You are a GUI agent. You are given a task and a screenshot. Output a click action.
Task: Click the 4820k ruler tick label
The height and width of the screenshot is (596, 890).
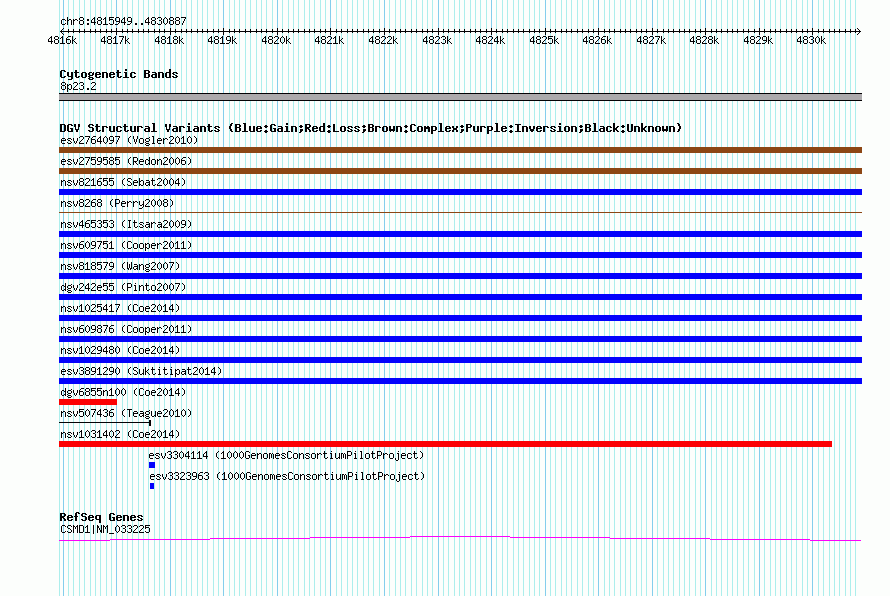(276, 40)
